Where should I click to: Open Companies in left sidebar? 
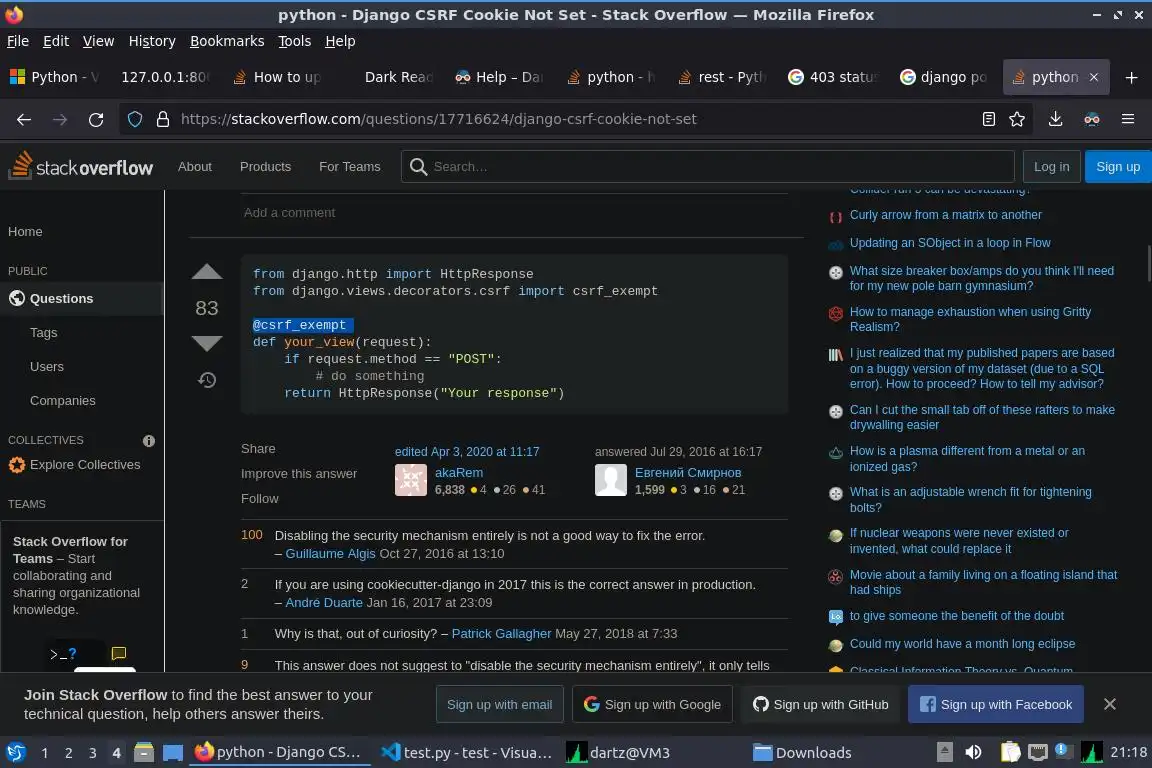(x=62, y=401)
